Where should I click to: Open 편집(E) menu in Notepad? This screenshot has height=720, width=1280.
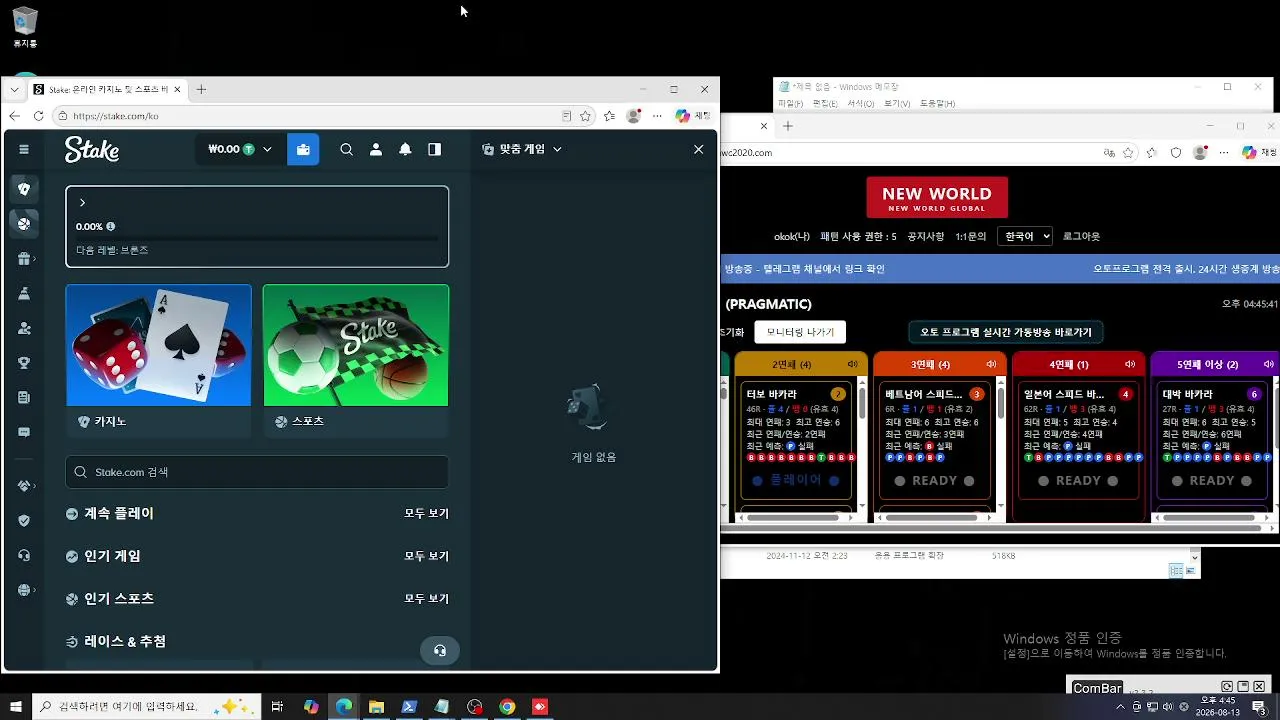[825, 103]
